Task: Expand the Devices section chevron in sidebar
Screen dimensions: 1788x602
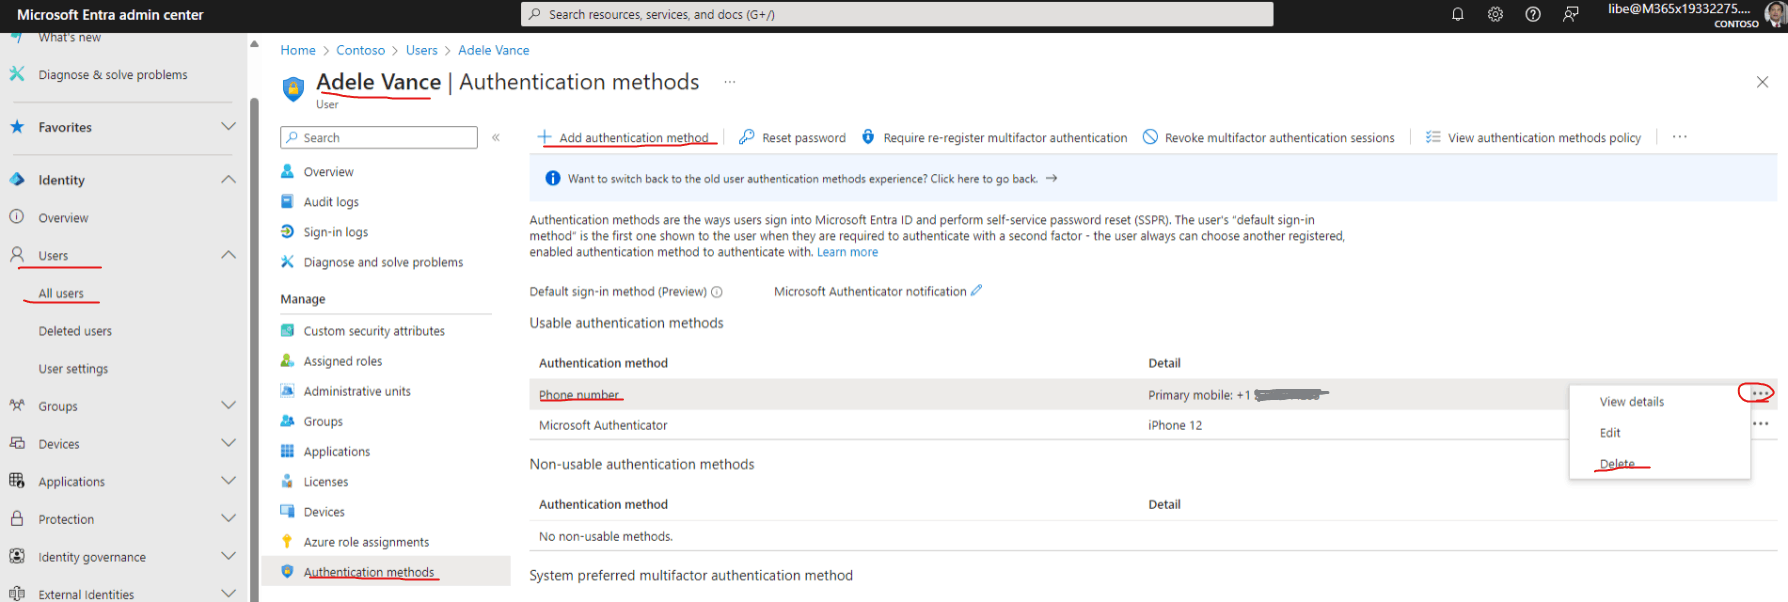Action: tap(228, 442)
